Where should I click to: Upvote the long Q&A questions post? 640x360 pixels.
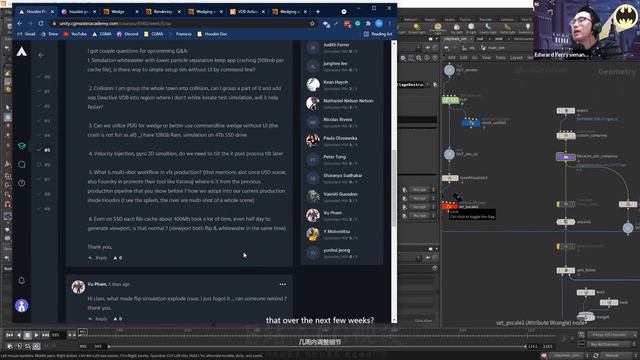(x=118, y=258)
